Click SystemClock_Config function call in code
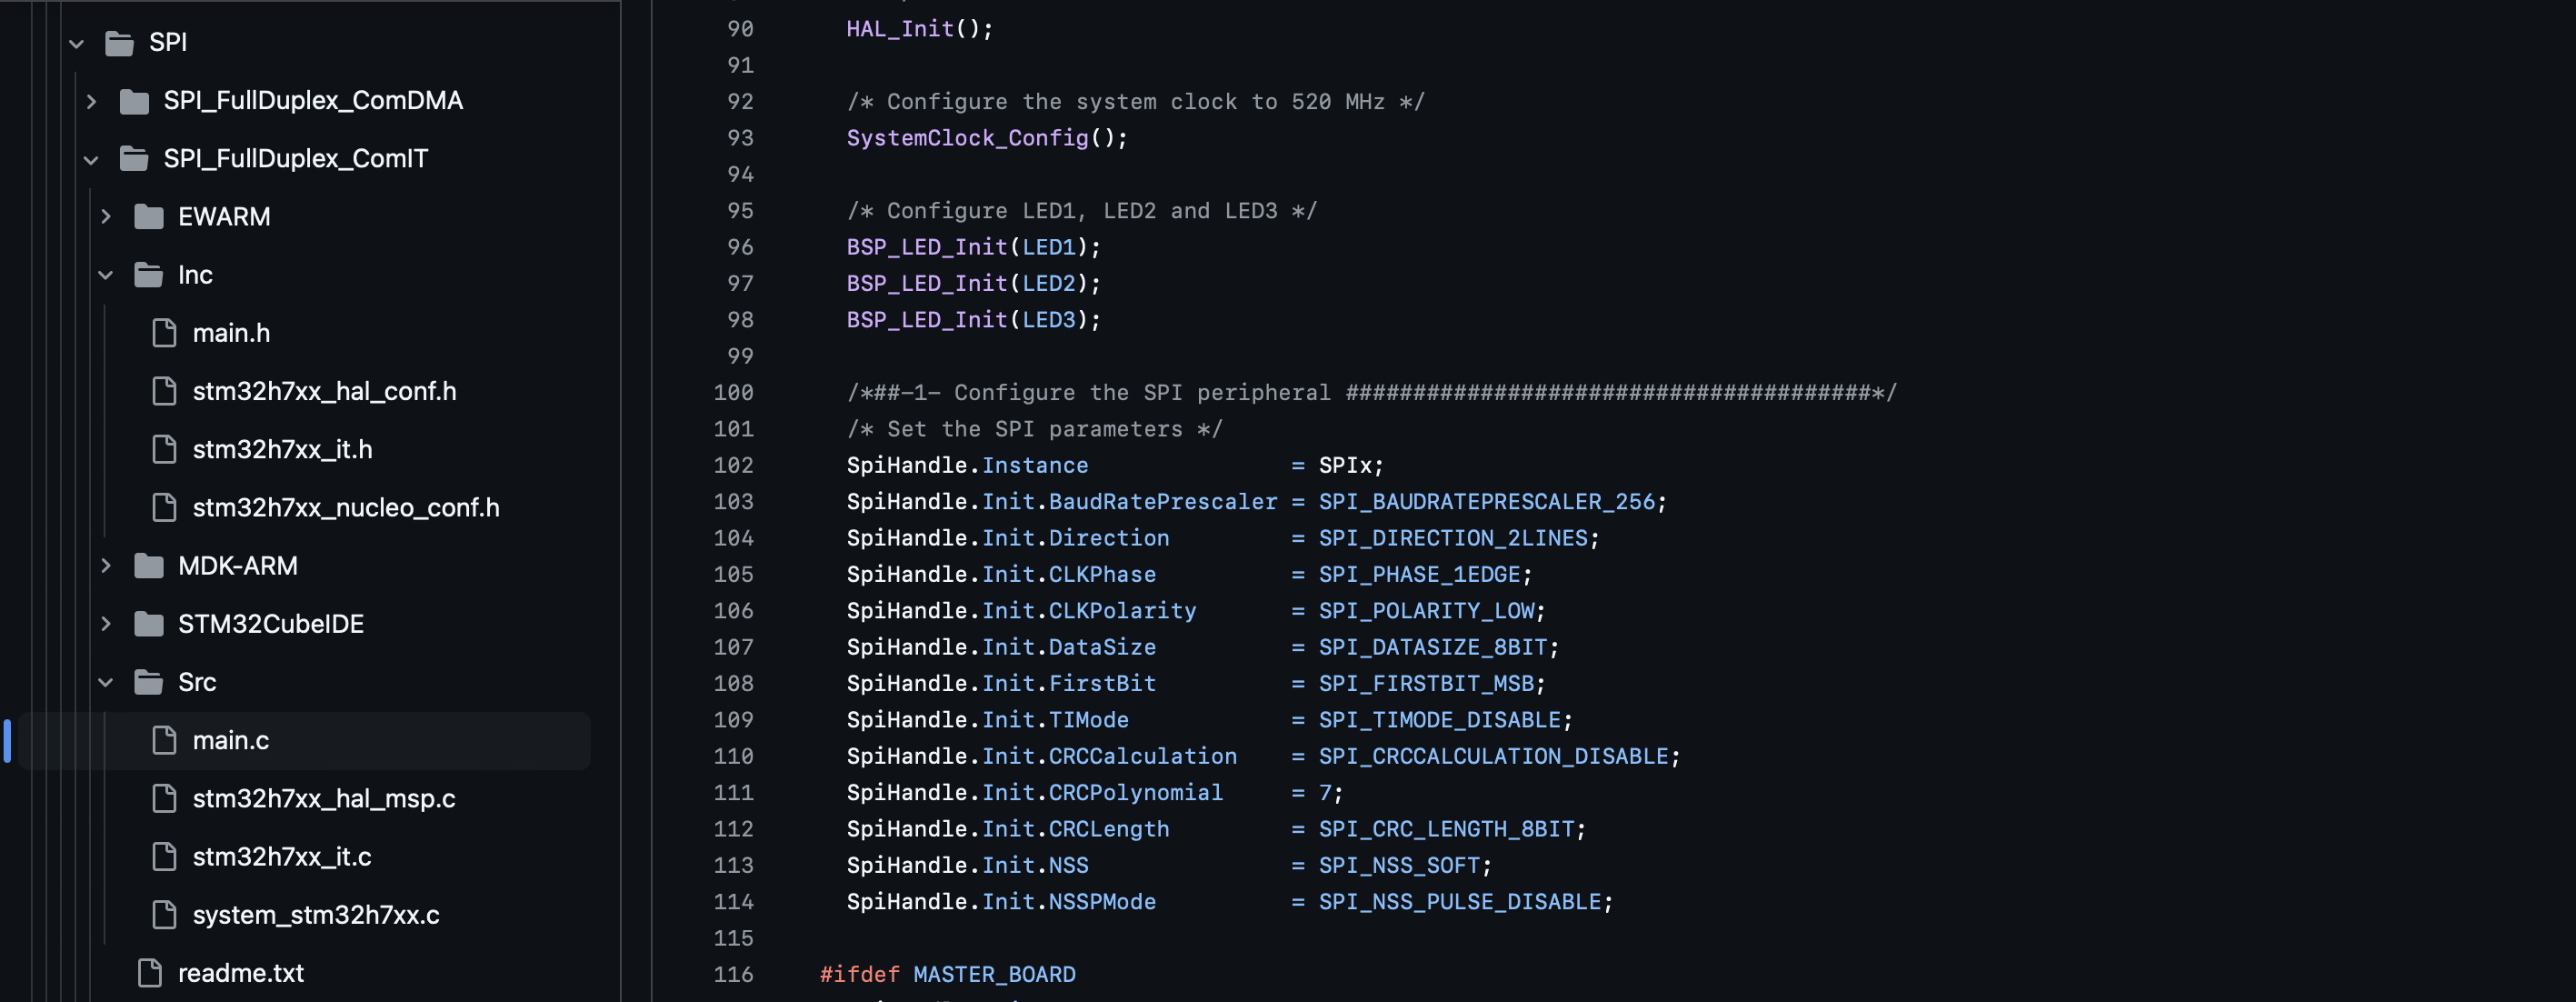This screenshot has height=1002, width=2576. tap(966, 138)
